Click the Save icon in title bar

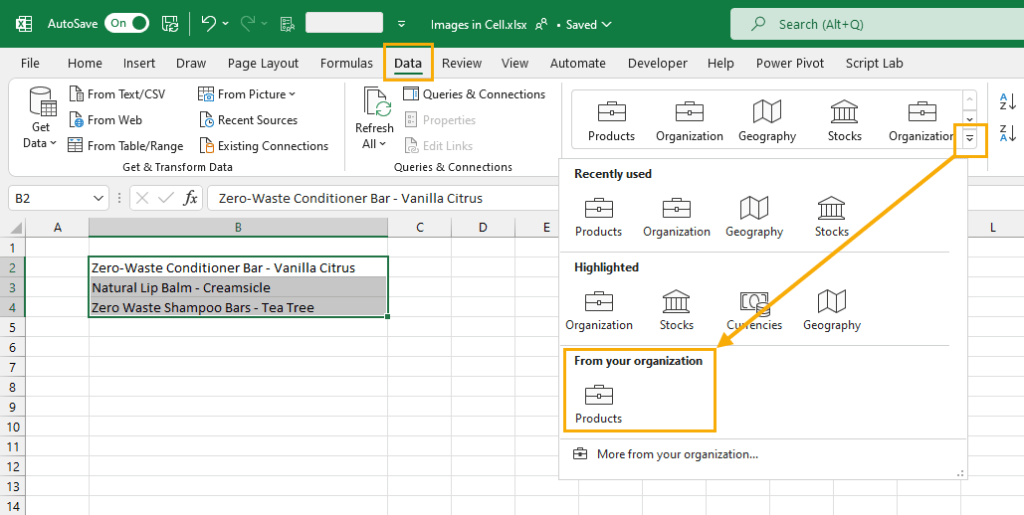[170, 24]
